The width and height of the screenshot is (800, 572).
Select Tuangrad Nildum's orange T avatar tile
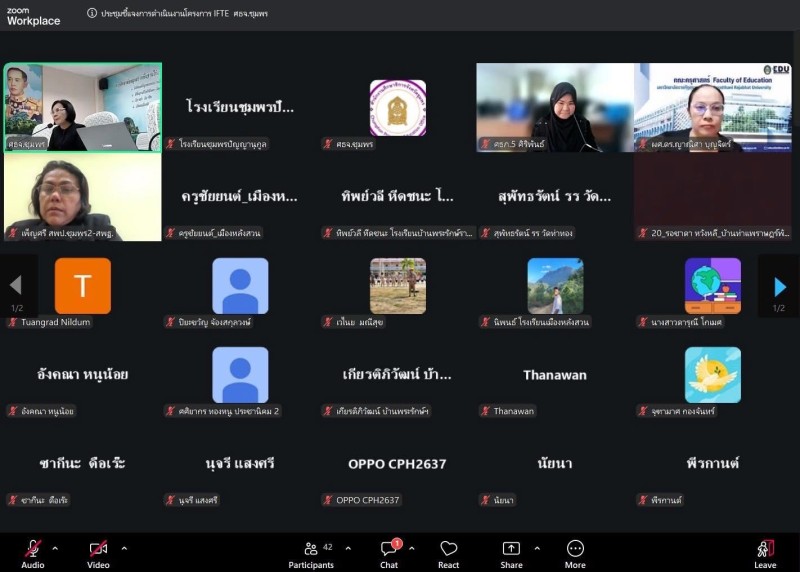point(83,286)
